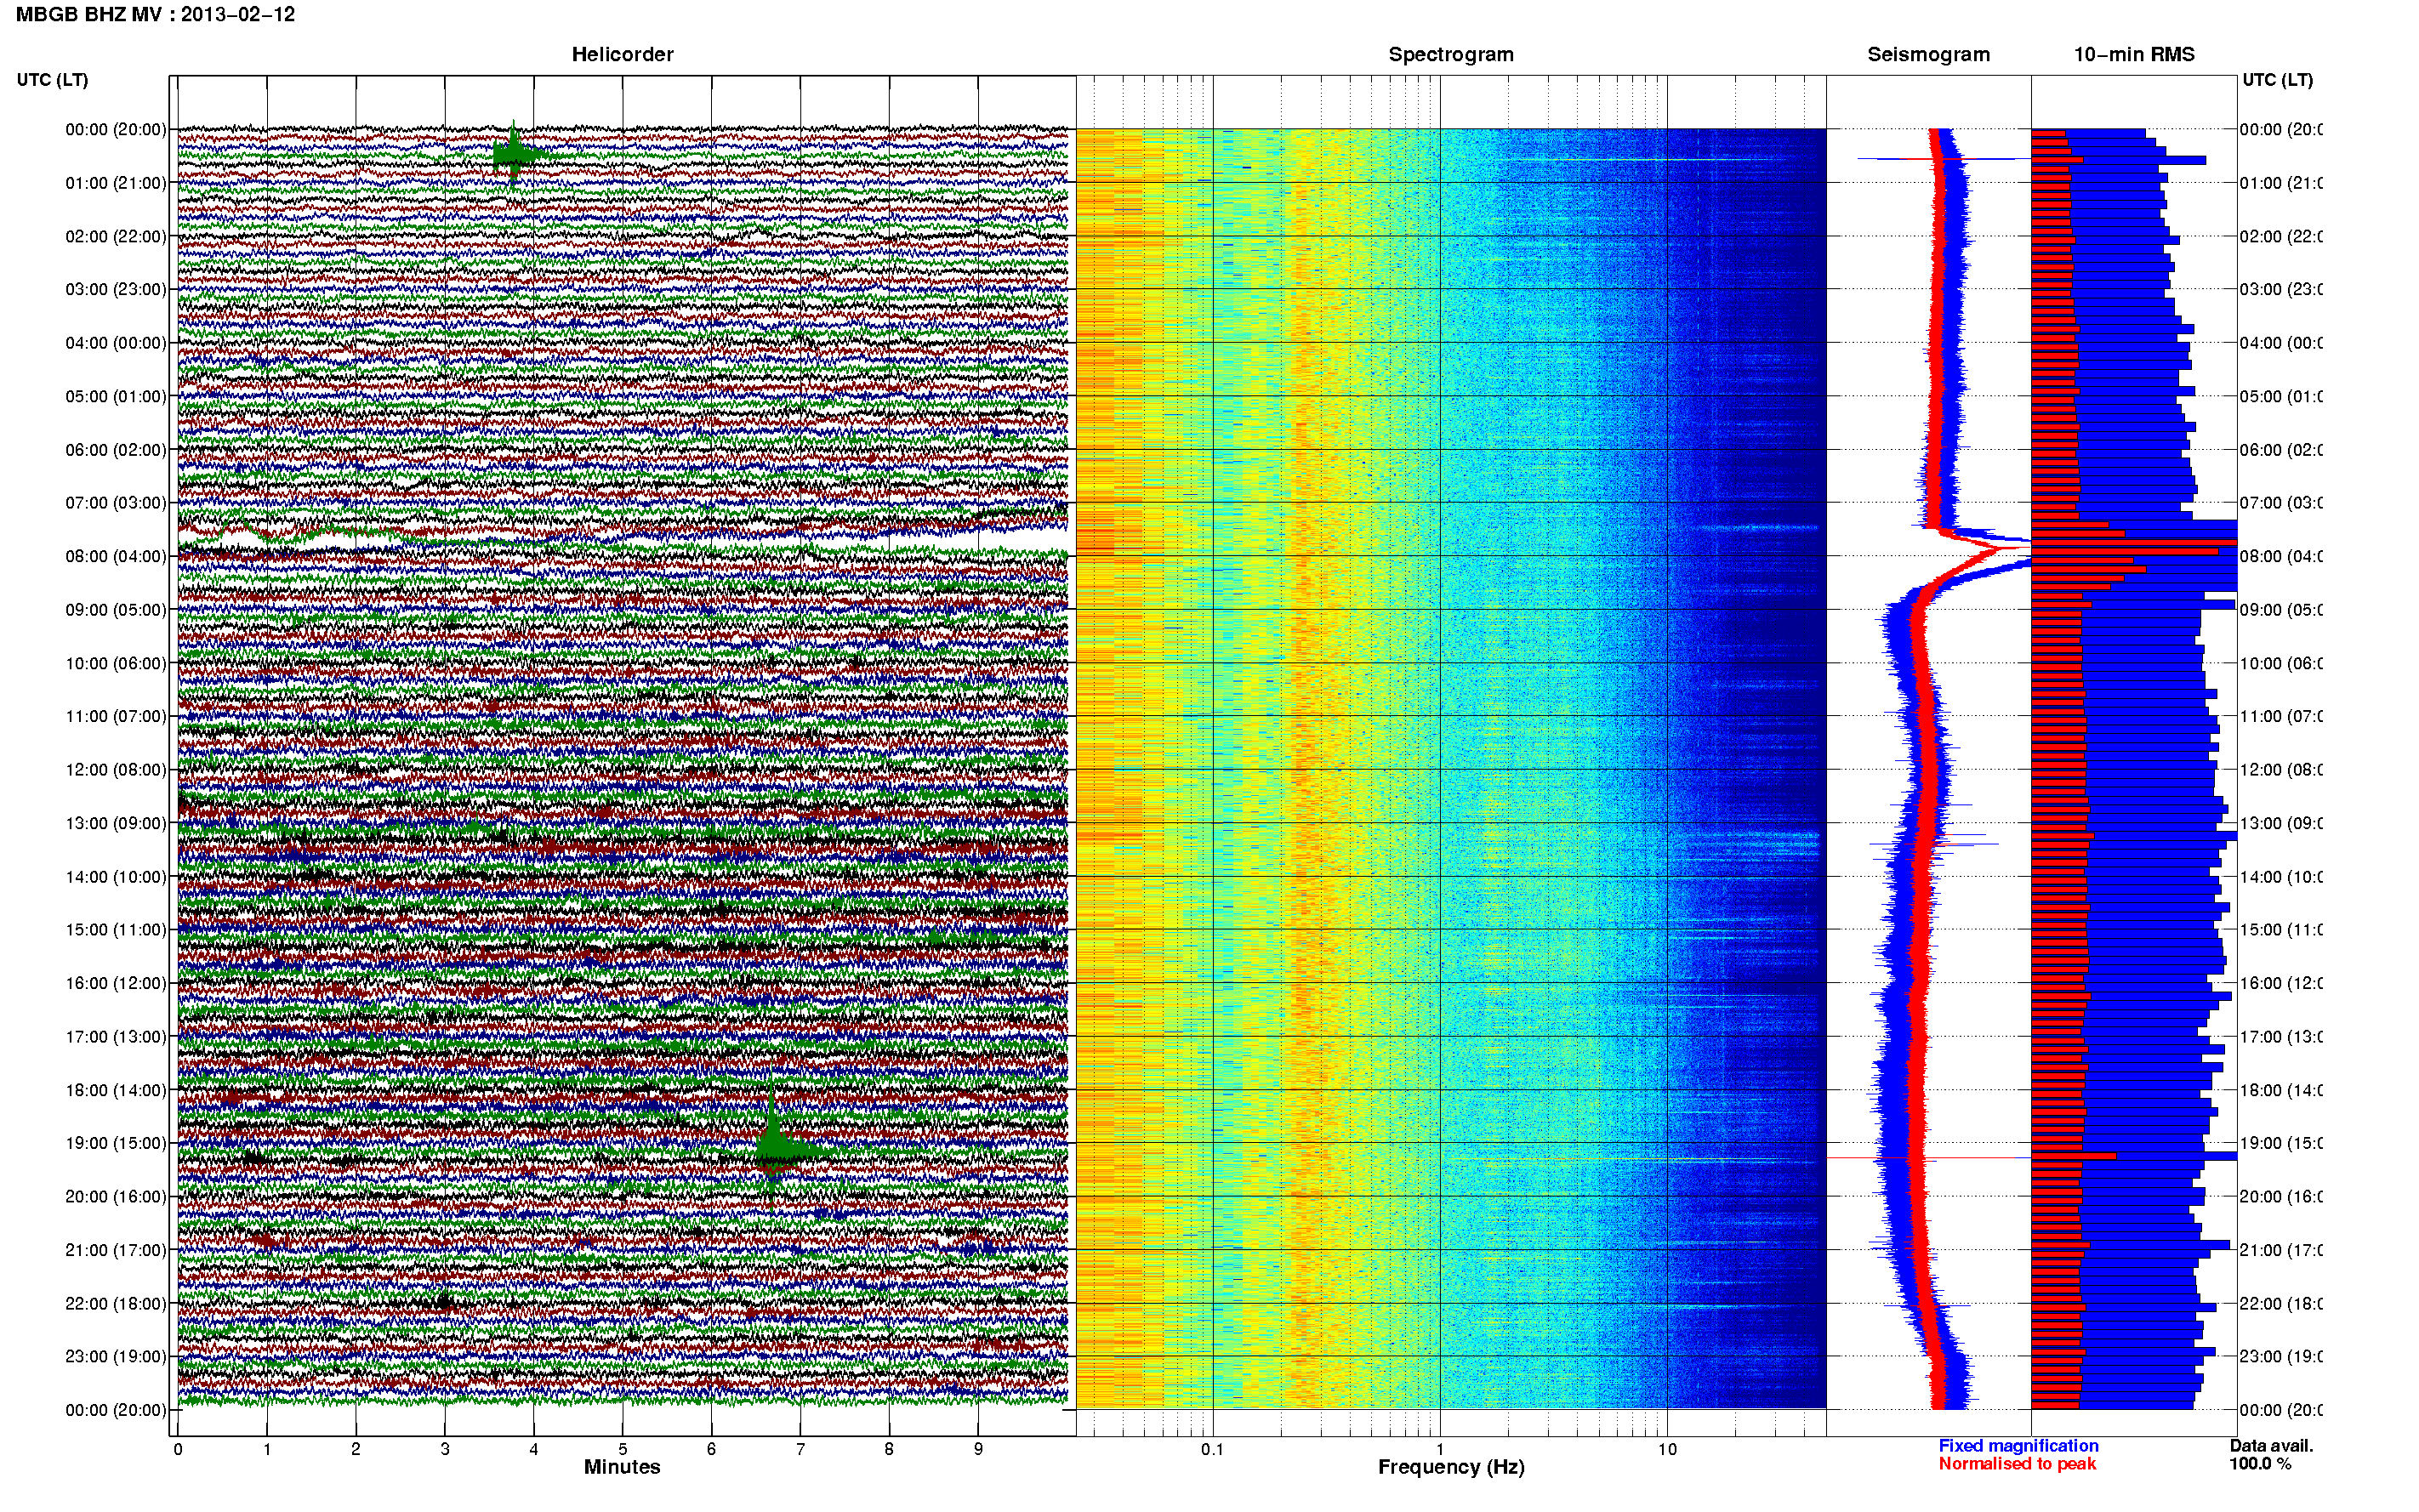The height and width of the screenshot is (1512, 2419).
Task: Select the 'Helicorder' panel heading
Action: coord(622,55)
